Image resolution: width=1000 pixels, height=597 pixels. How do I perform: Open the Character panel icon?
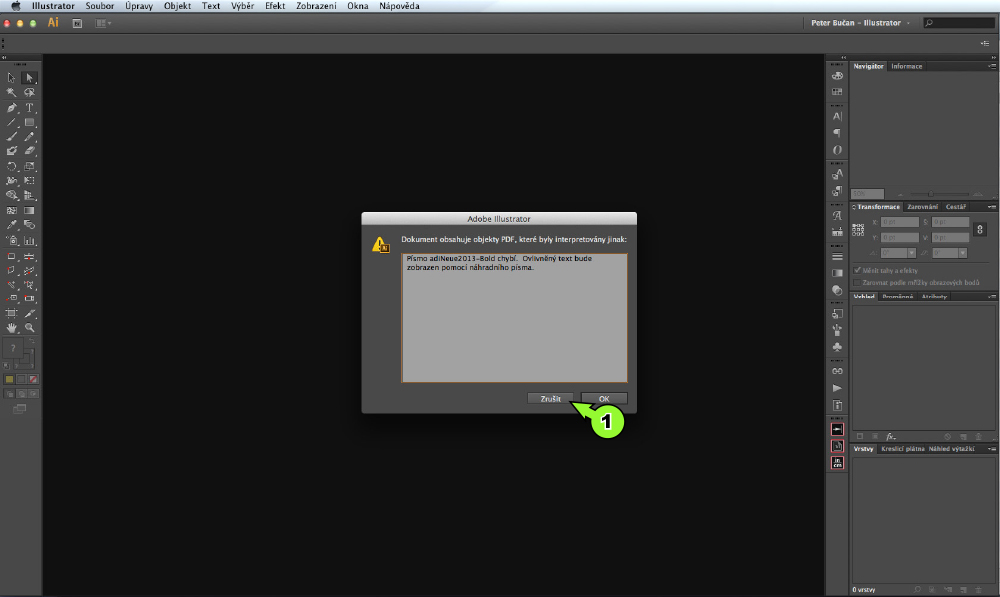tap(837, 116)
